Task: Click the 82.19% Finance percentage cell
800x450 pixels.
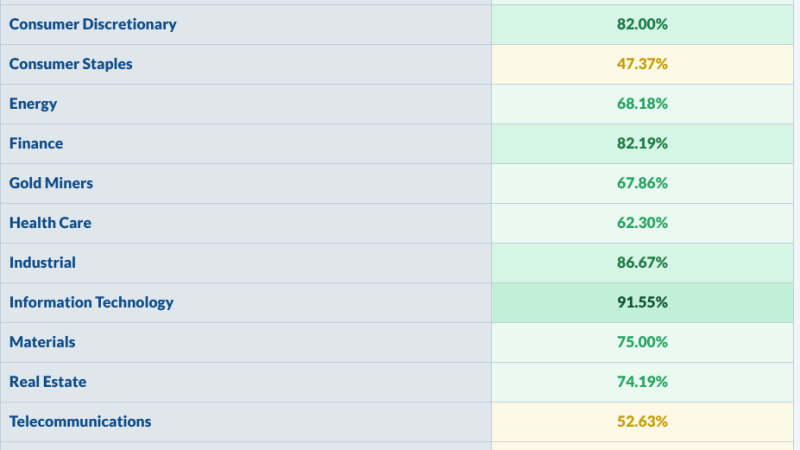Action: coord(642,144)
